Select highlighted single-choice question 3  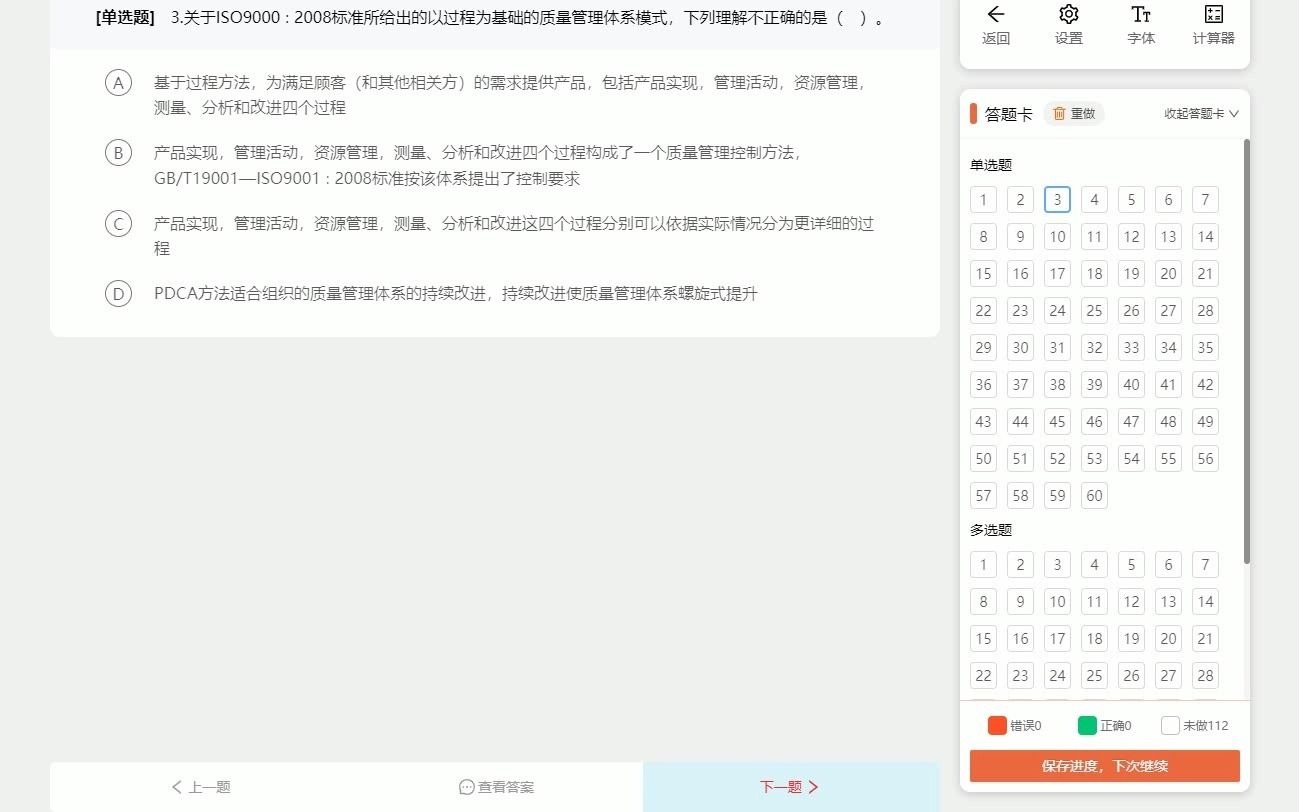pyautogui.click(x=1057, y=199)
